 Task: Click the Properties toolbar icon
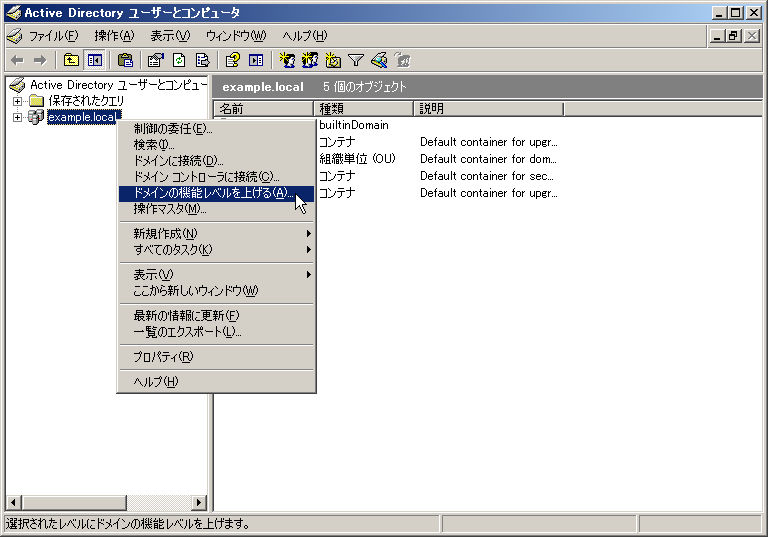click(x=156, y=60)
